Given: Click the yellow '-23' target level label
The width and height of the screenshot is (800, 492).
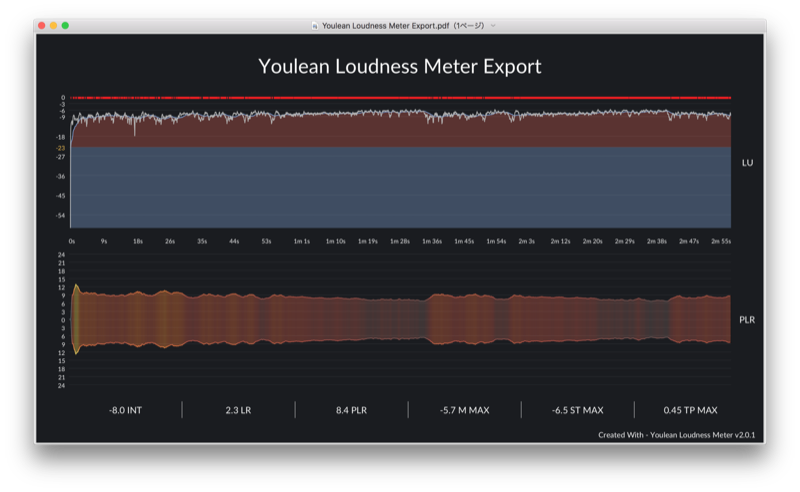Looking at the screenshot, I should coord(61,148).
